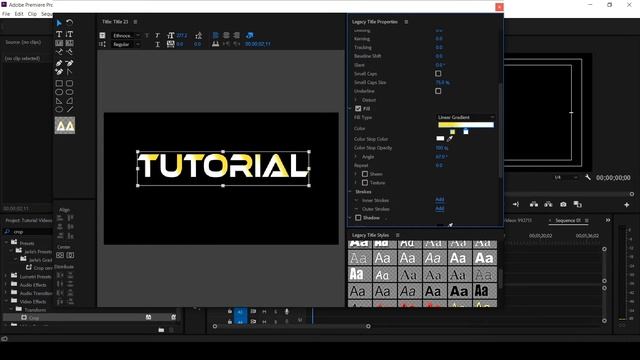The image size is (640, 360).
Task: Enable the Underline checkbox
Action: click(x=438, y=91)
